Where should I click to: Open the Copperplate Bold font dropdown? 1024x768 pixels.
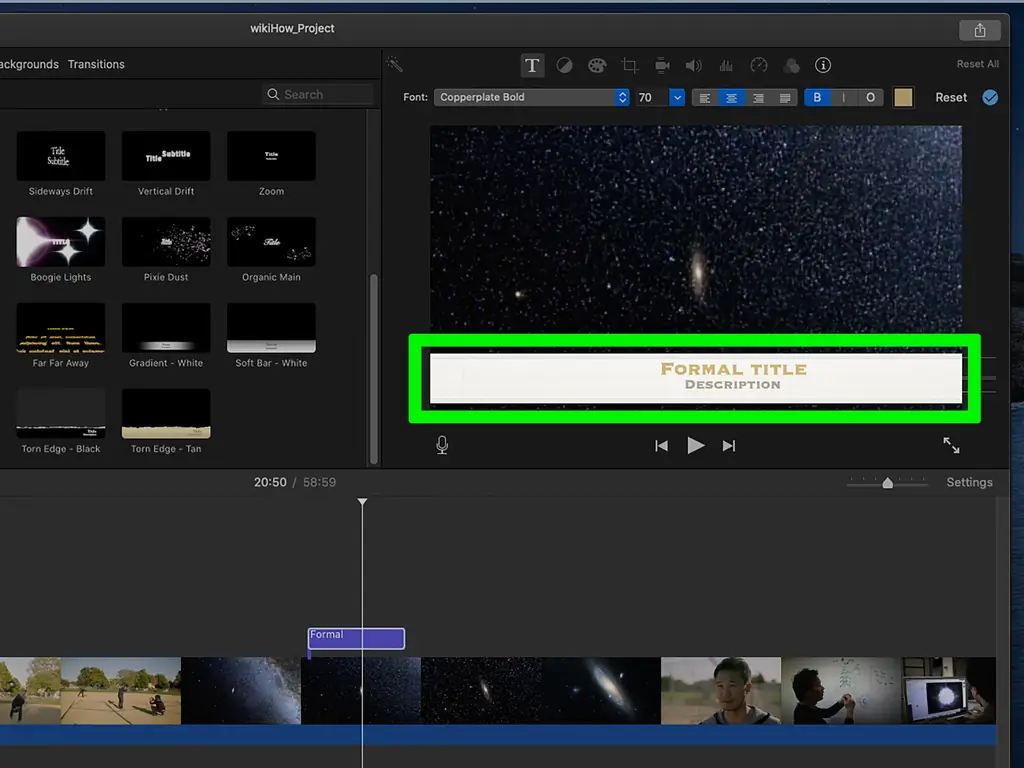point(532,97)
